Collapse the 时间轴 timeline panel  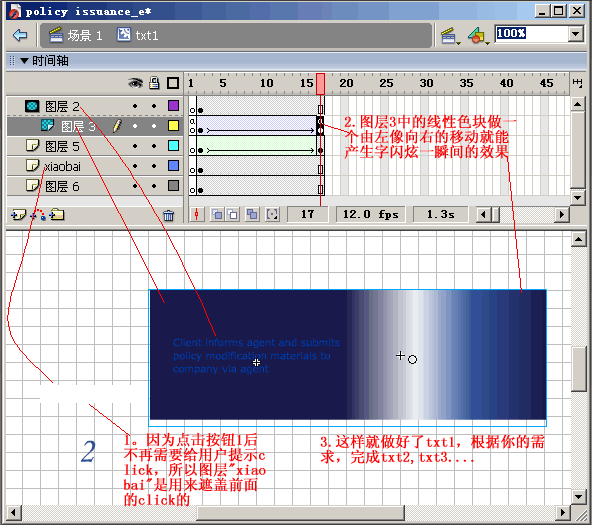(x=25, y=60)
